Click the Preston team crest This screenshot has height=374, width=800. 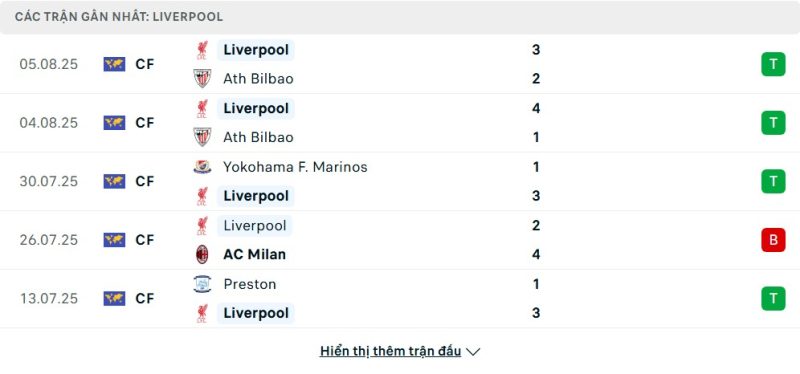(202, 284)
